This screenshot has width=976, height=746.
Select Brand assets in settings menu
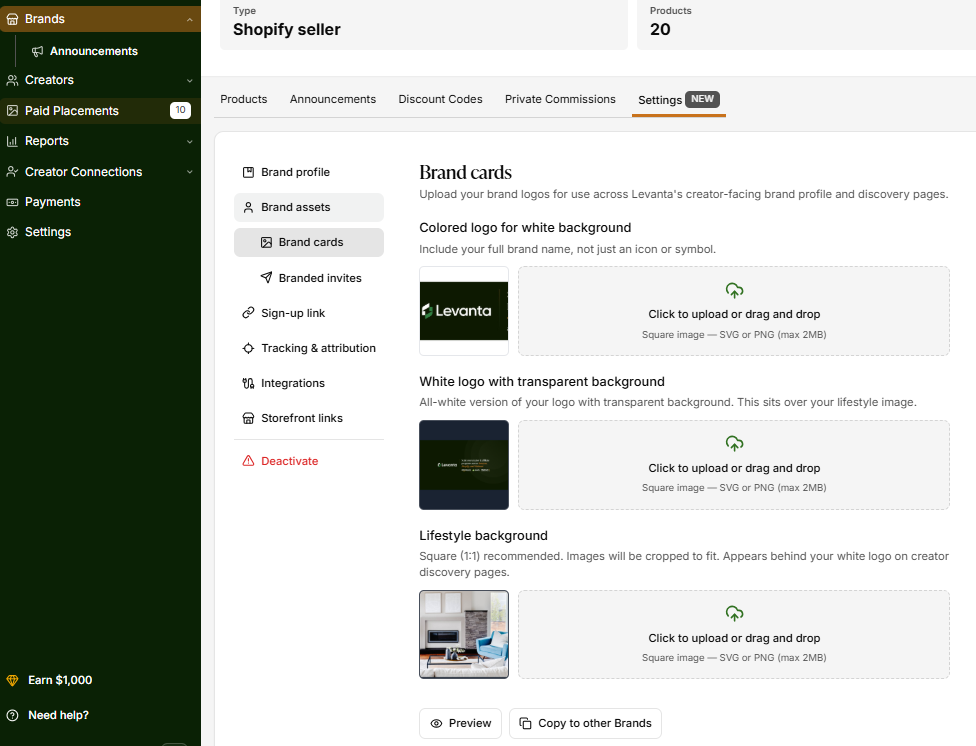309,207
